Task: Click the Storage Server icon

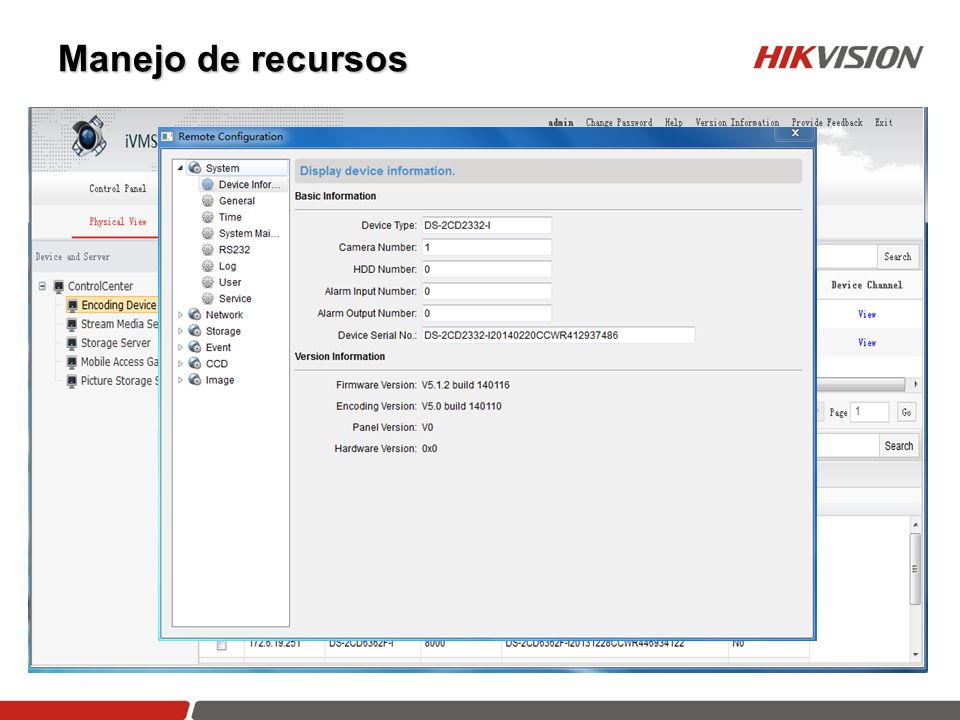Action: [72, 343]
